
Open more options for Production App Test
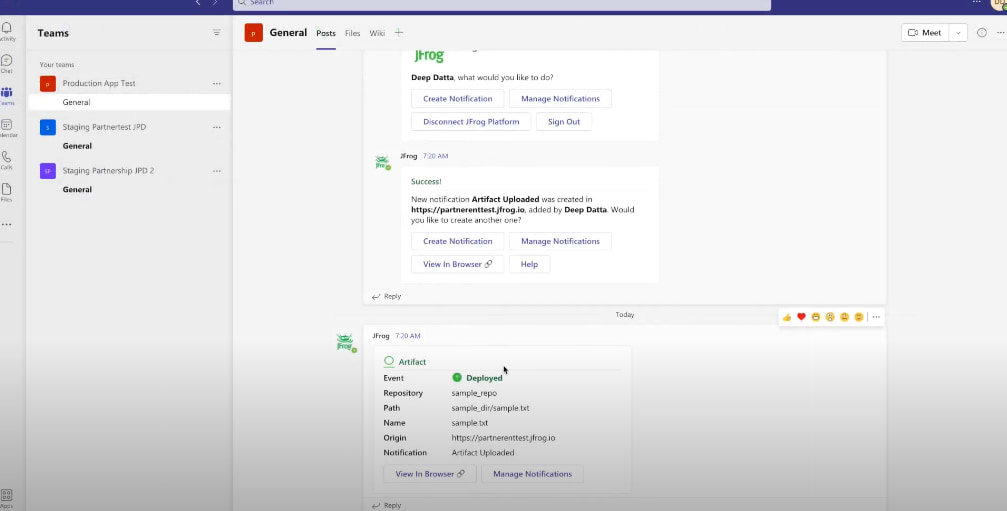[x=216, y=83]
